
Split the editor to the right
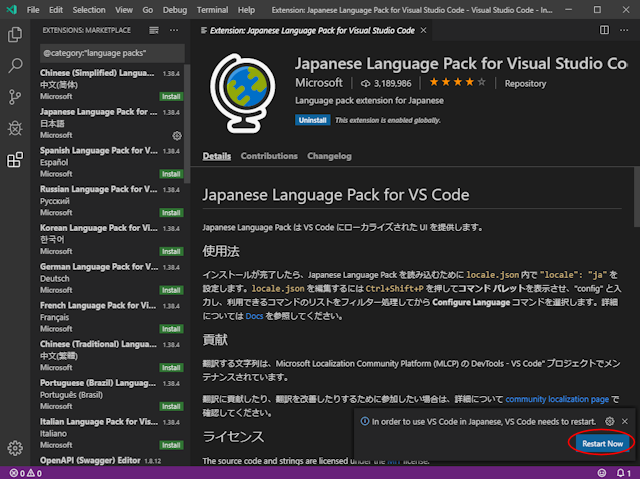pos(604,30)
